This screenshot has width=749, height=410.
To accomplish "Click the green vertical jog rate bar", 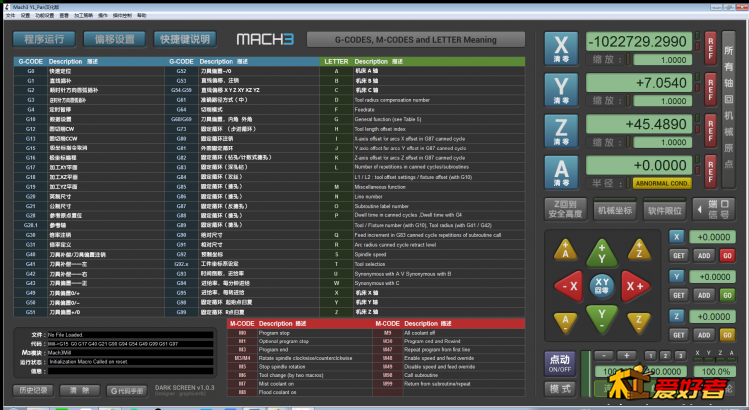I will click(x=586, y=374).
